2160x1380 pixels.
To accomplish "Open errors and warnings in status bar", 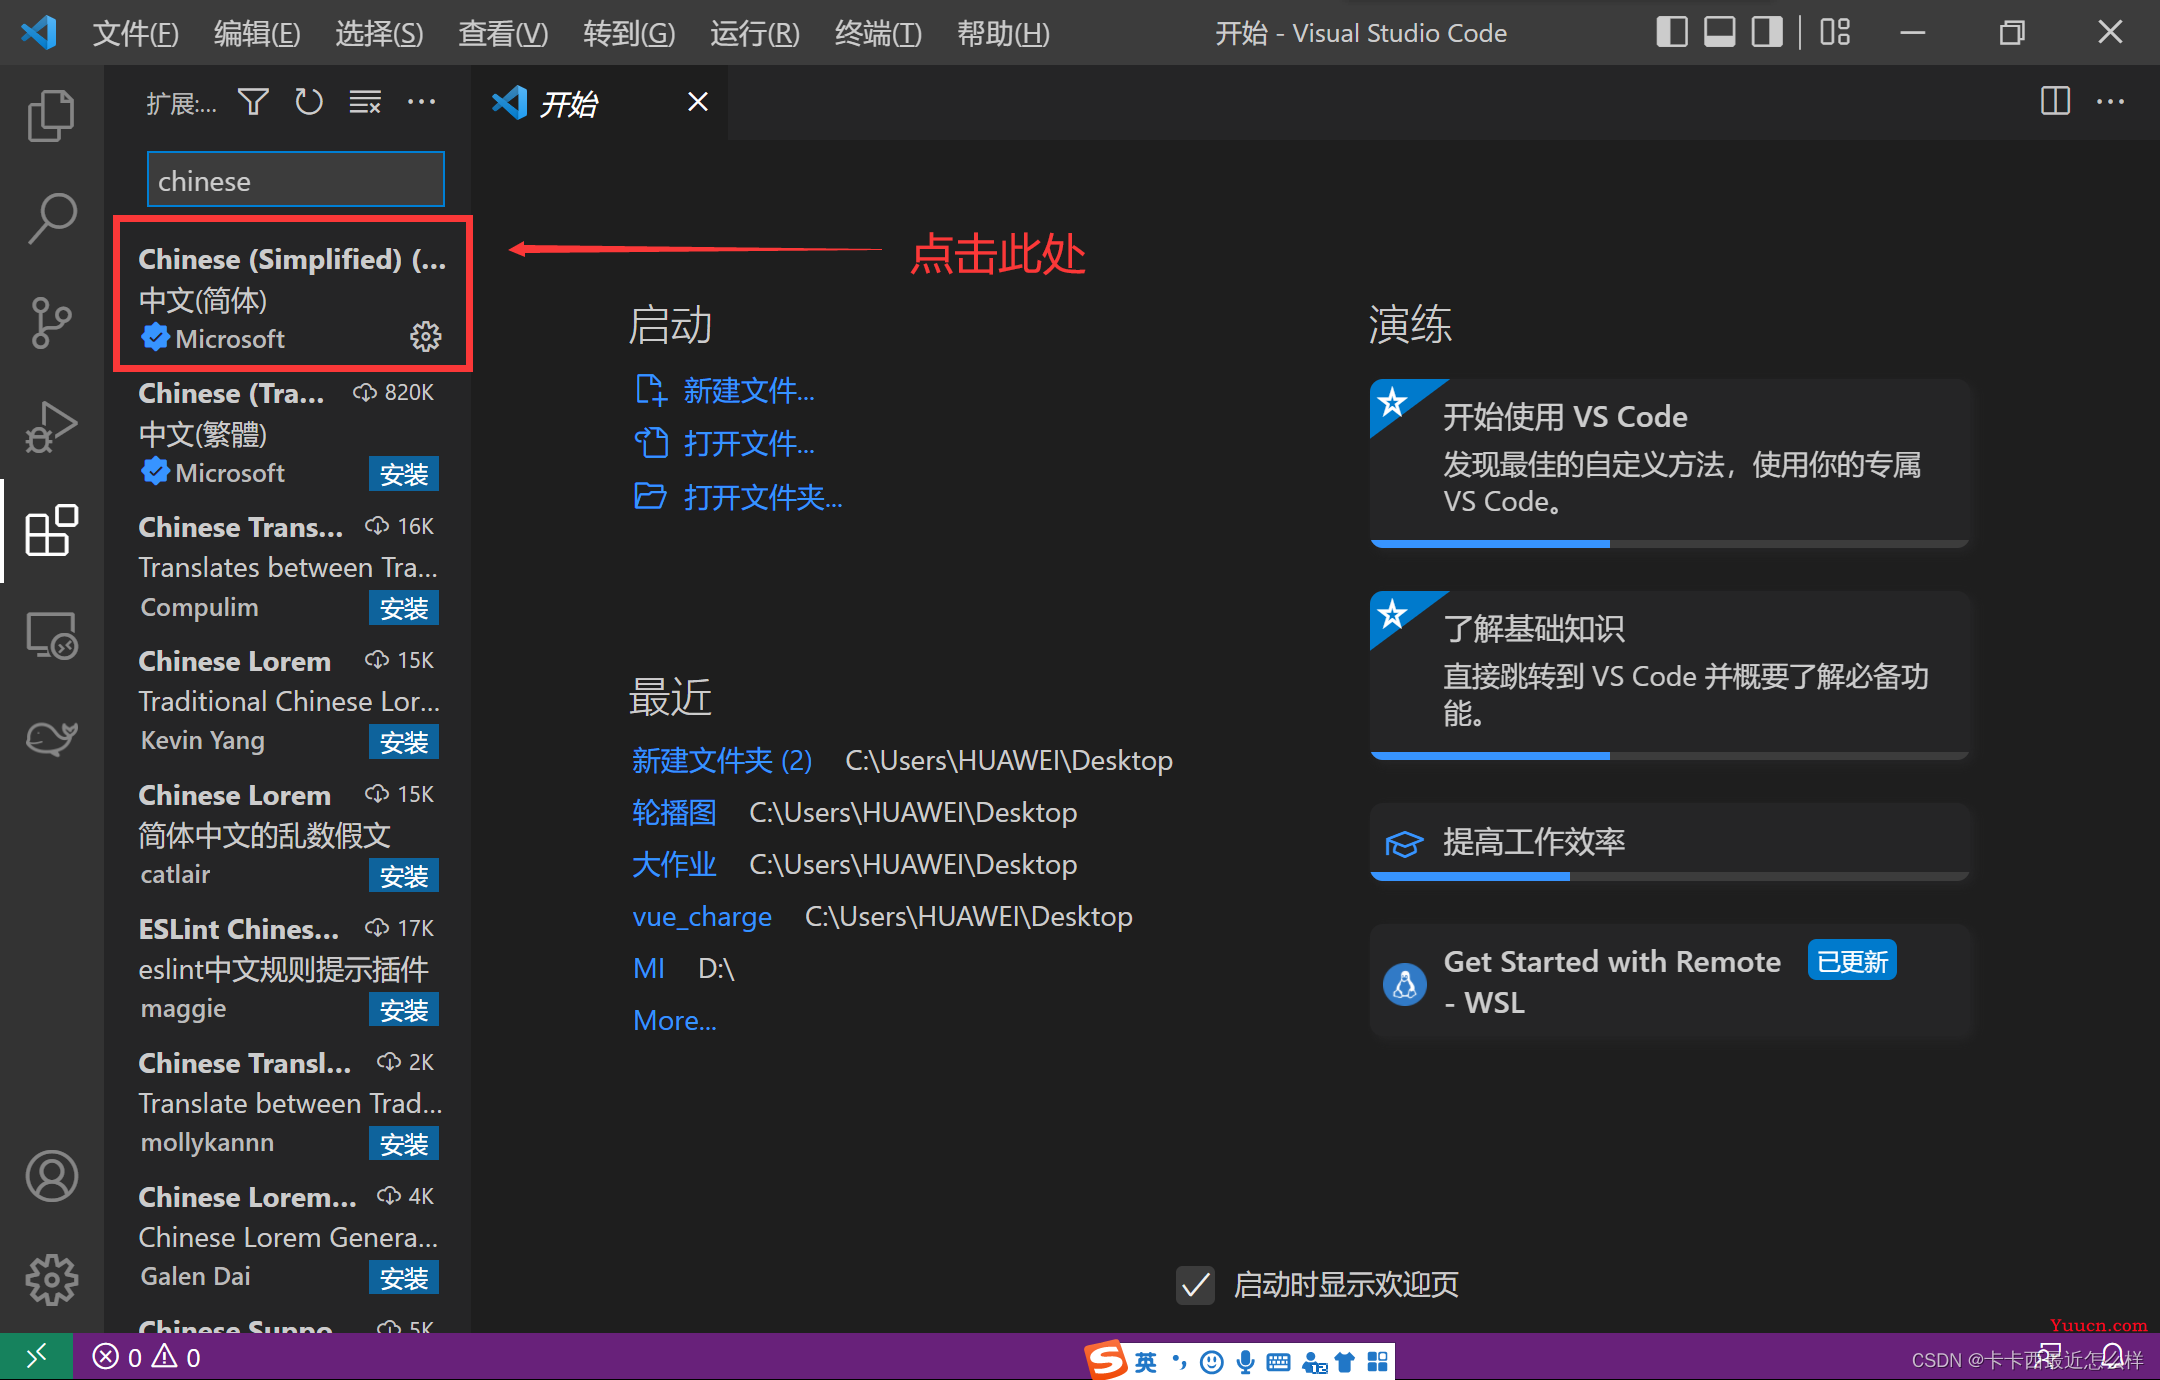I will tap(147, 1357).
